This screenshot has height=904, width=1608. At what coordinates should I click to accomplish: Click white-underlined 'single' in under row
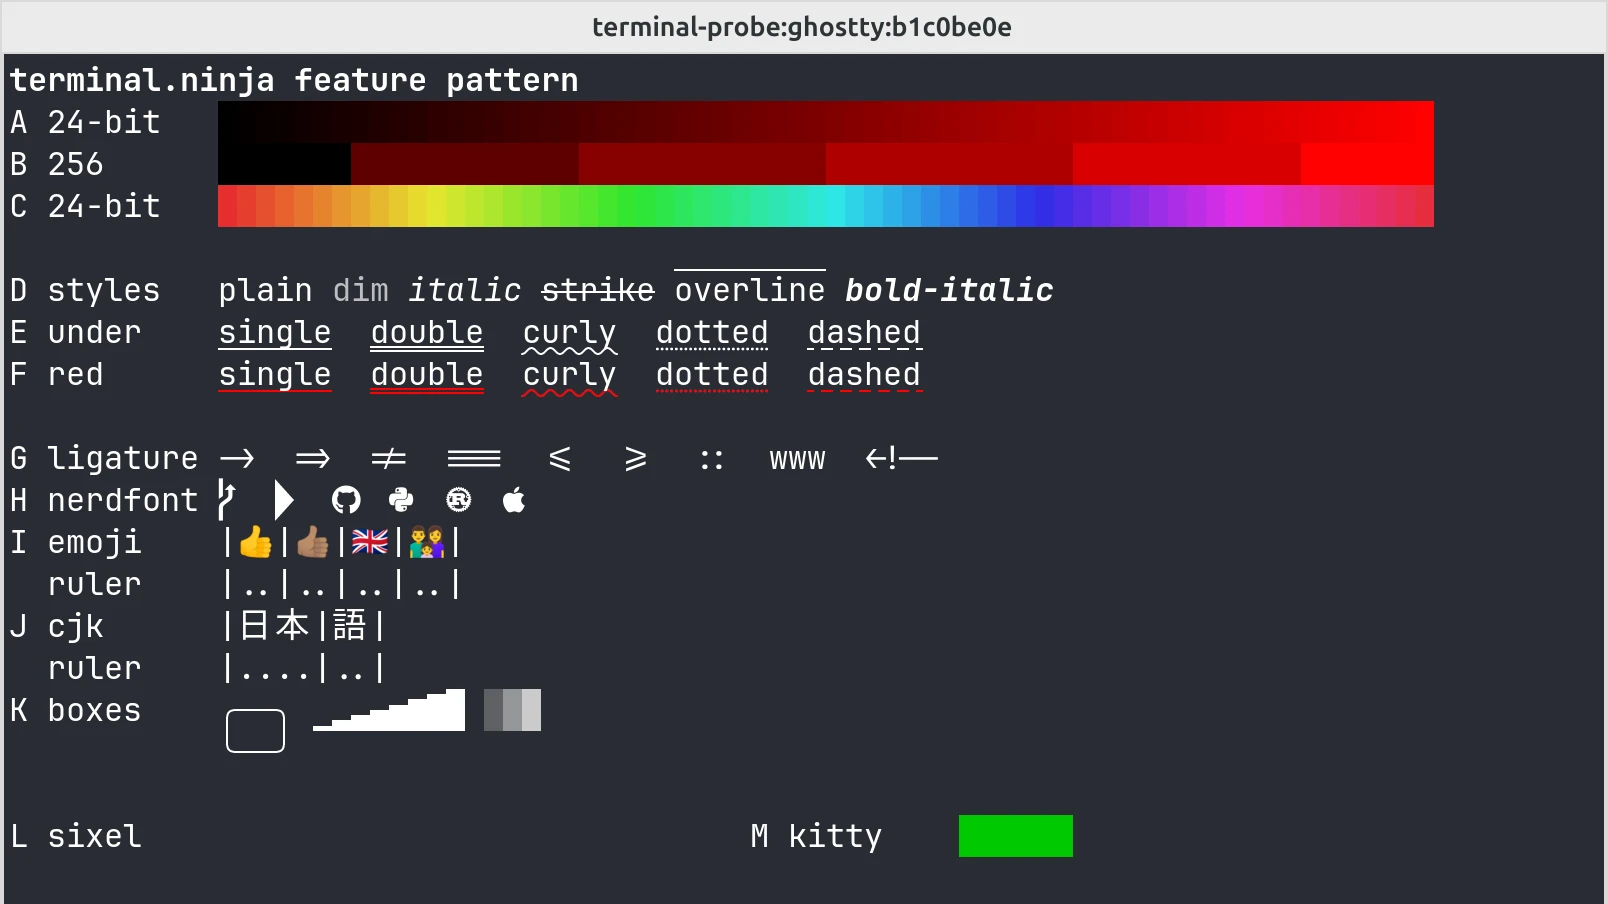coord(275,334)
